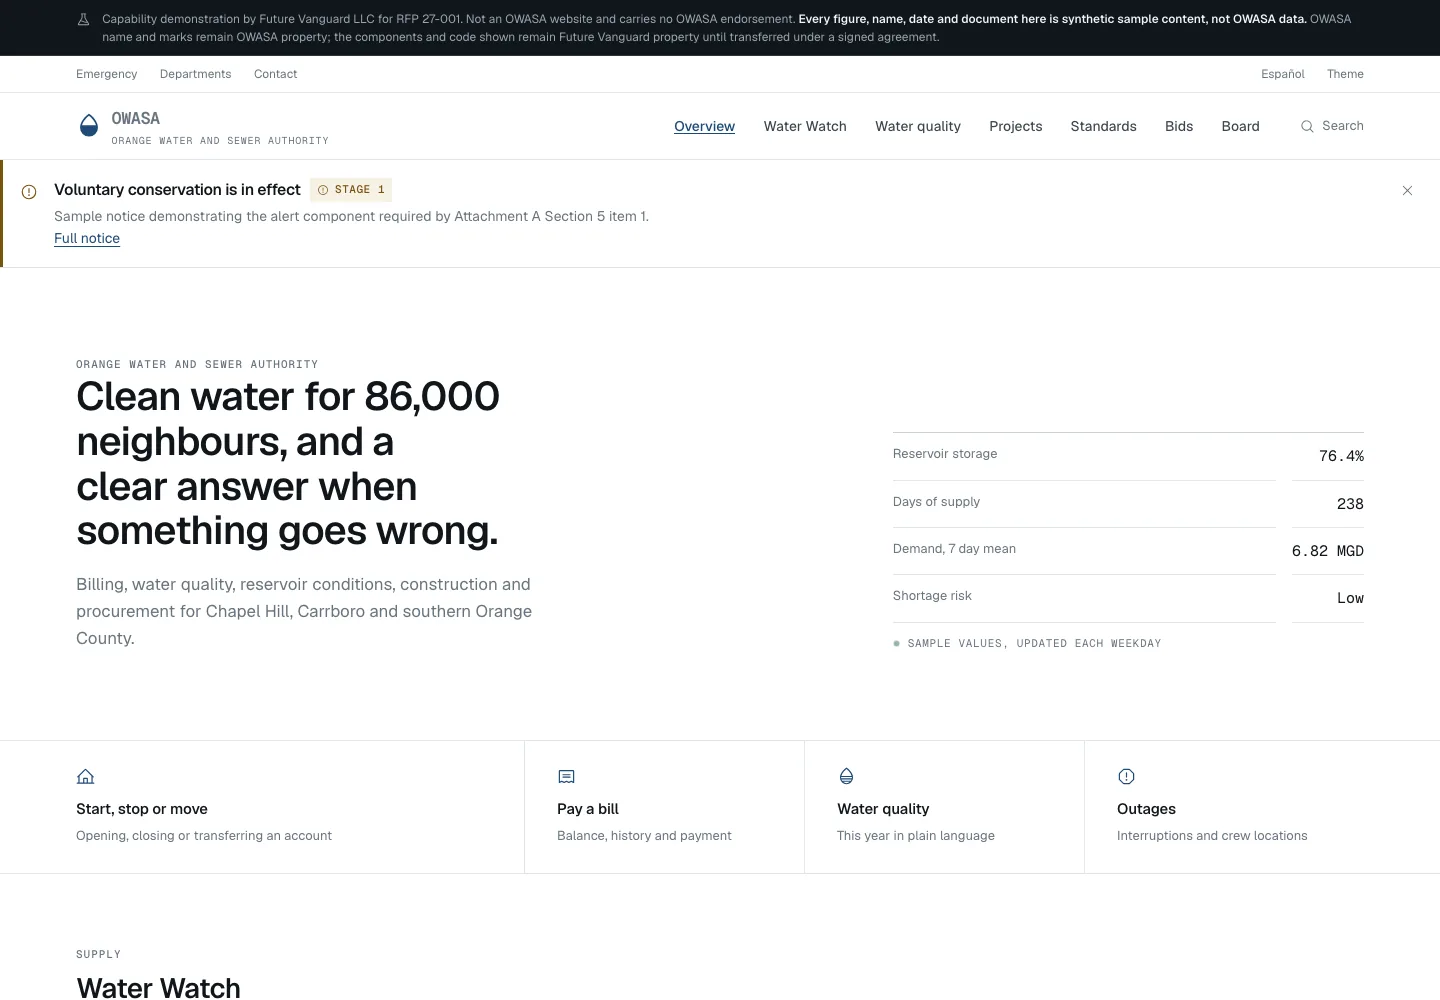The width and height of the screenshot is (1440, 1000).
Task: Click the OWASA water drop logo
Action: tap(89, 125)
